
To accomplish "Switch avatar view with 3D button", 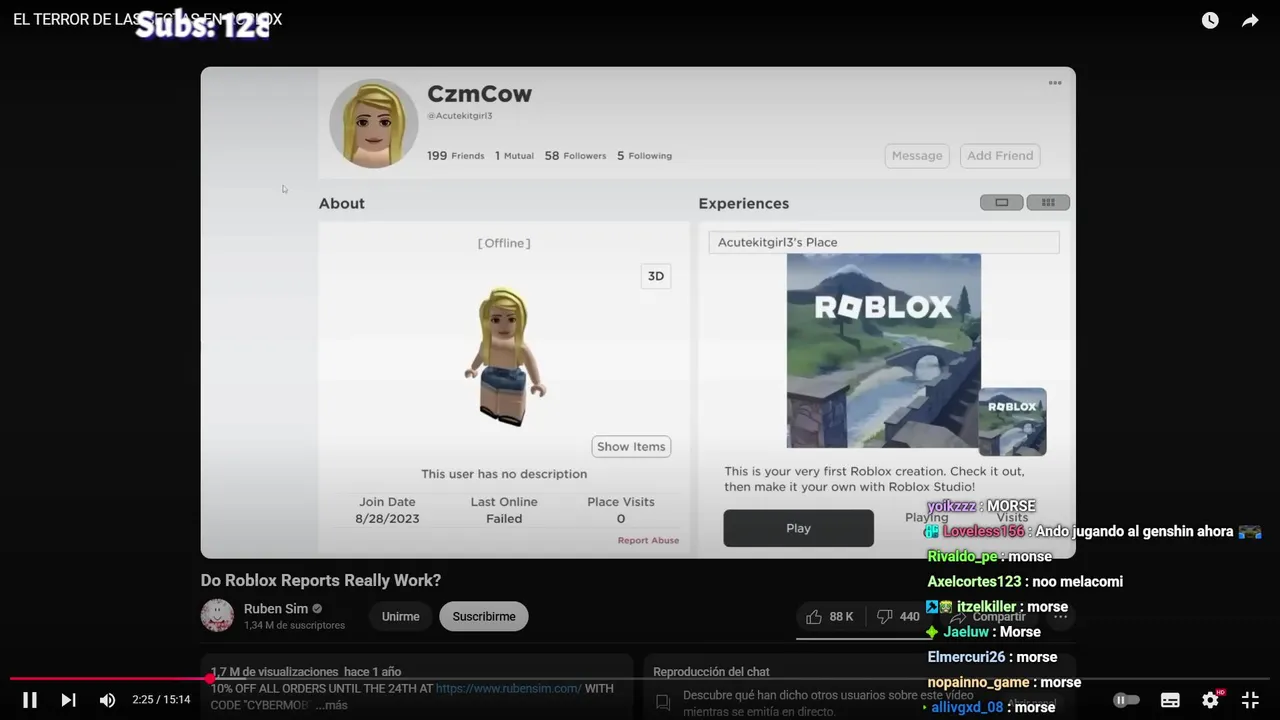I will [x=656, y=276].
